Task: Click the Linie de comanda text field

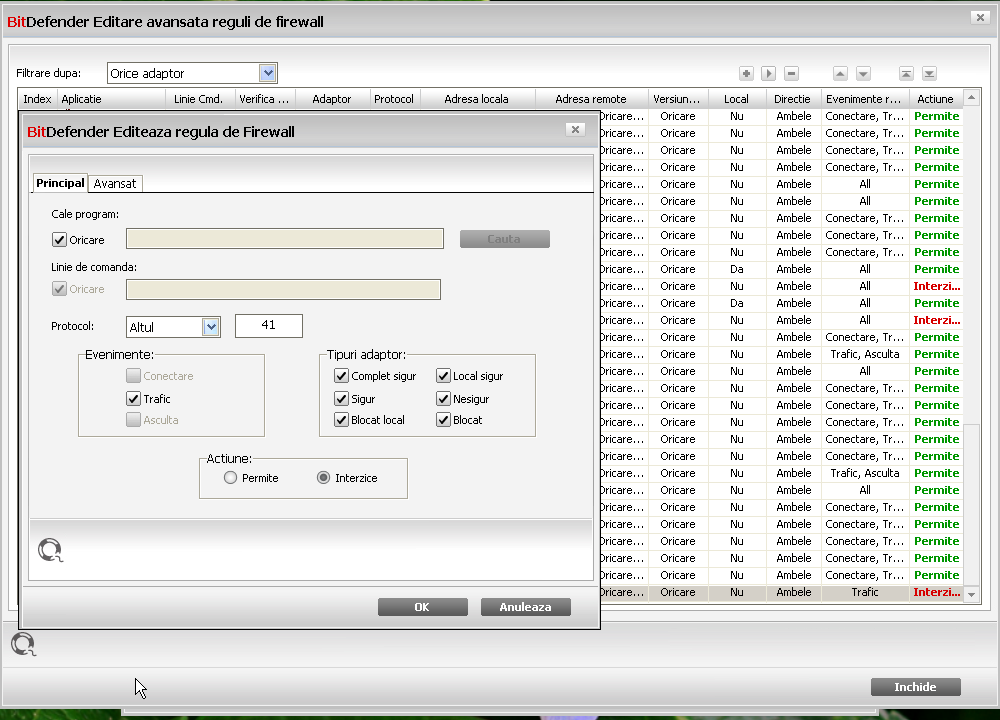Action: pyautogui.click(x=283, y=289)
